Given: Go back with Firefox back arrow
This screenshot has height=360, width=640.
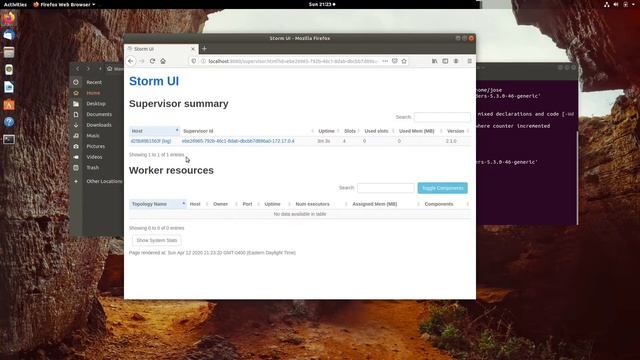Looking at the screenshot, I should click(x=131, y=61).
